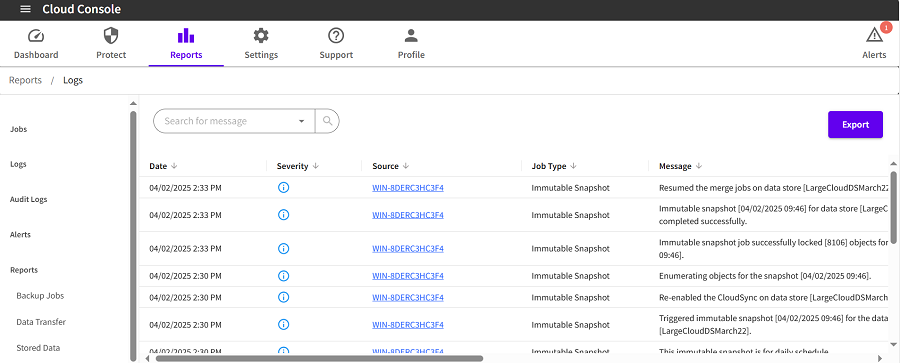Open the Dashboard gauge icon
The height and width of the screenshot is (363, 900).
pyautogui.click(x=36, y=36)
